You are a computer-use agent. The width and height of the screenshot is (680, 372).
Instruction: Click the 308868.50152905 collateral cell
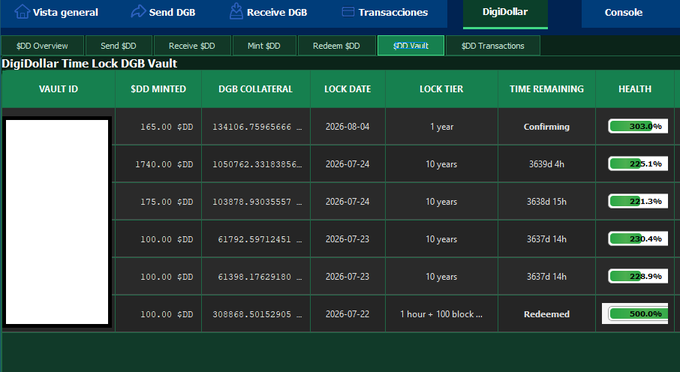point(256,314)
